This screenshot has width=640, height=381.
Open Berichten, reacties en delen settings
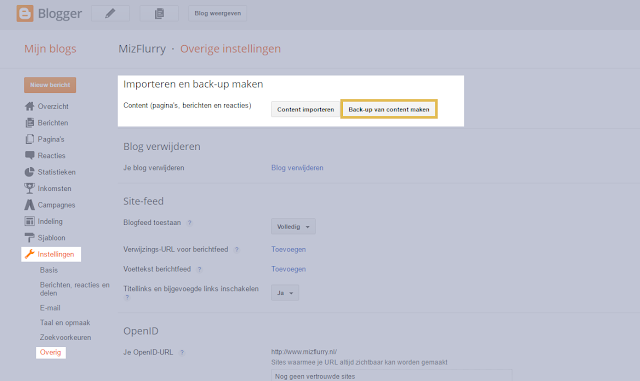[75, 289]
